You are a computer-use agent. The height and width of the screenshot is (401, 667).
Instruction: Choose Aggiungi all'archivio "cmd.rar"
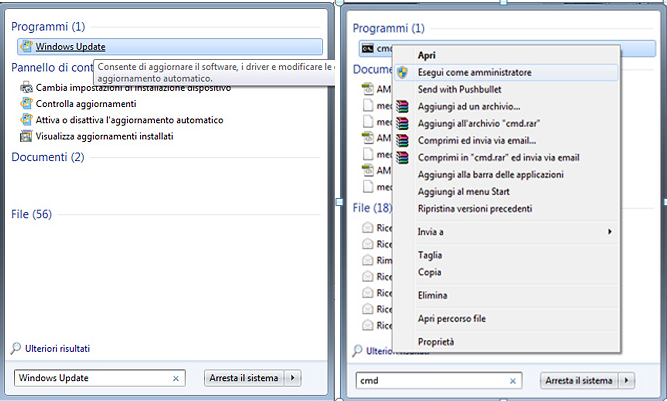479,123
